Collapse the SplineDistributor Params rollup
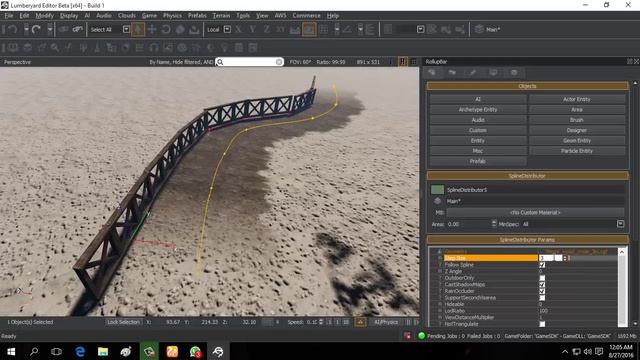 pos(527,240)
